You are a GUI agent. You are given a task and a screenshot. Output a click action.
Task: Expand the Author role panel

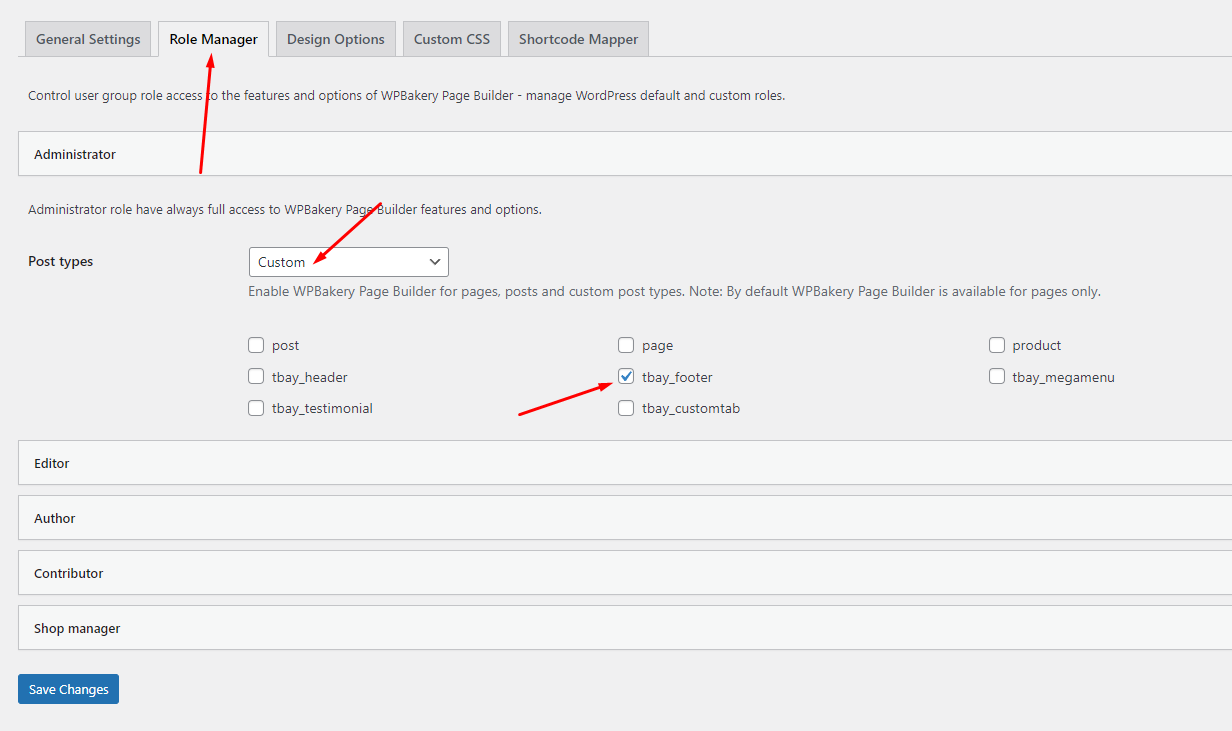pyautogui.click(x=625, y=518)
